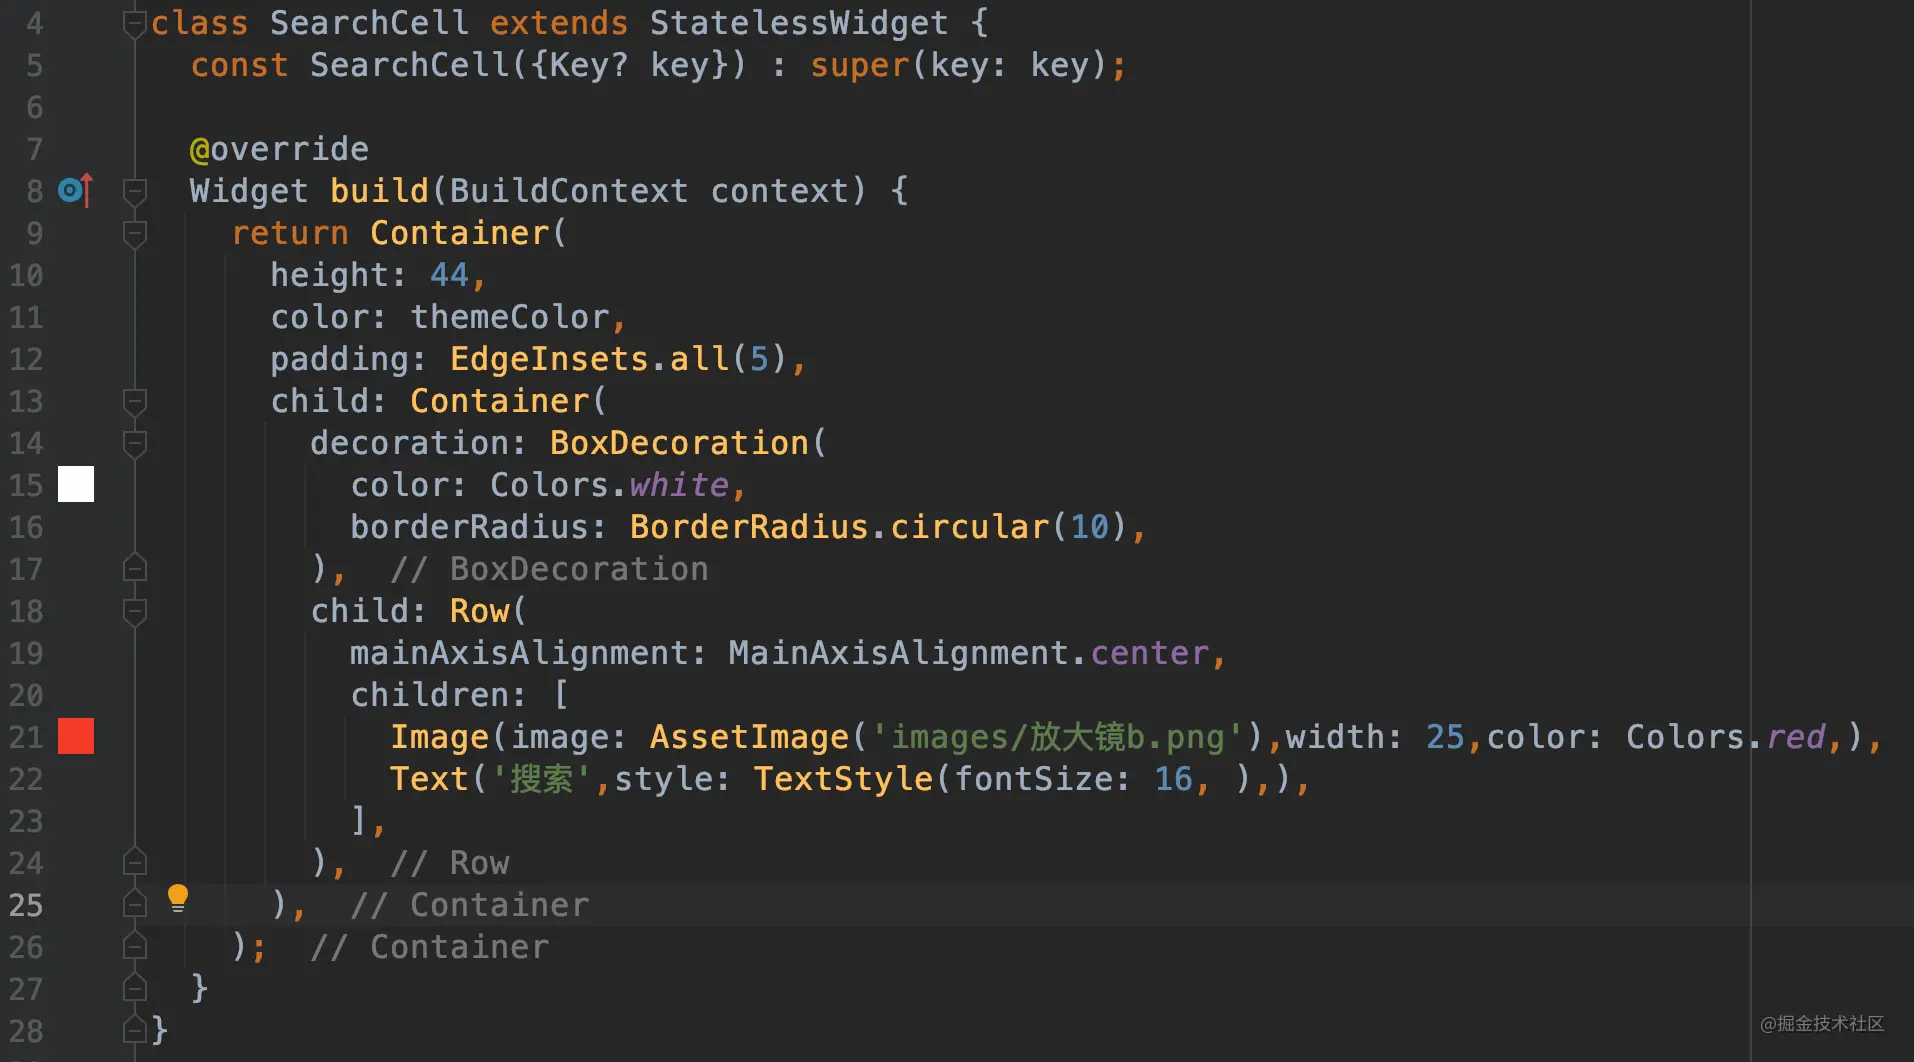
Task: Click line number 25 in the gutter
Action: tap(26, 905)
